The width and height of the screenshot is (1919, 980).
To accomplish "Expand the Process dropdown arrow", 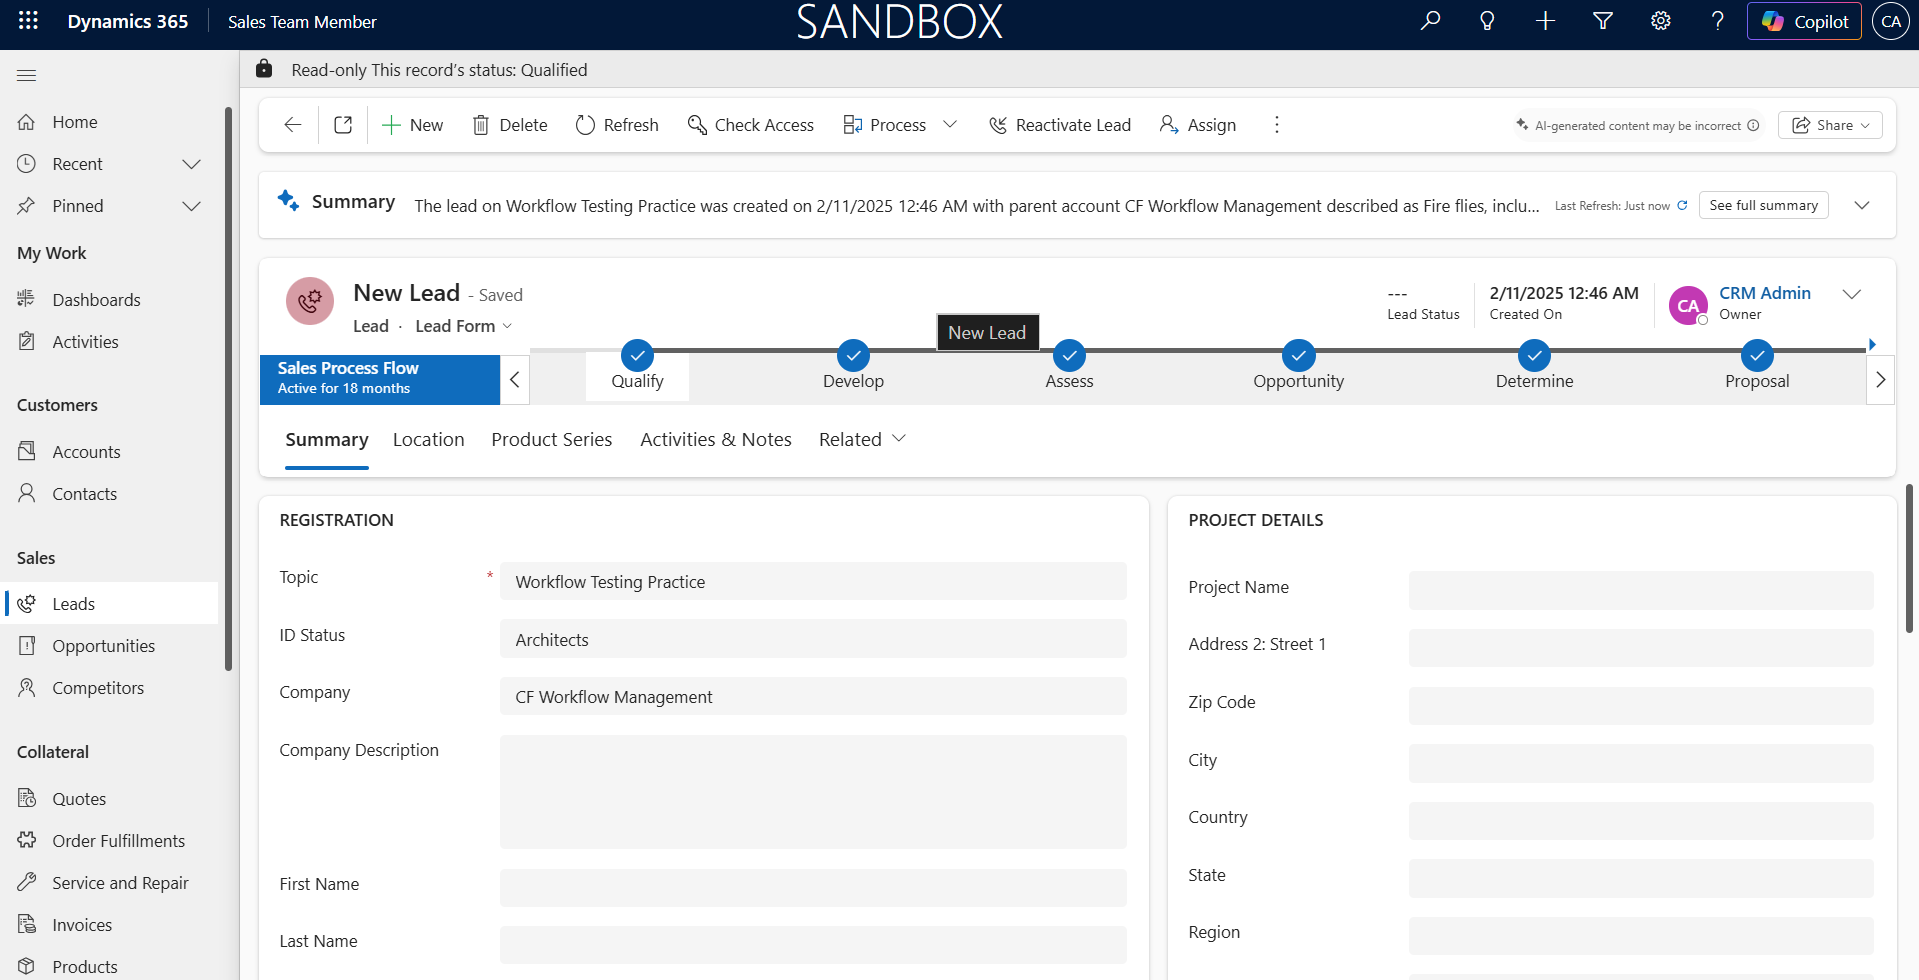I will click(950, 125).
